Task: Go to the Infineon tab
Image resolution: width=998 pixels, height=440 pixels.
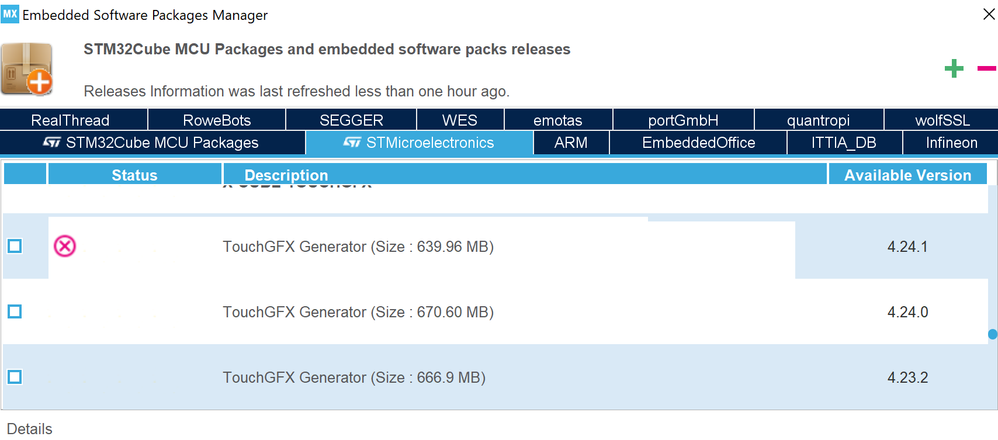Action: [951, 143]
